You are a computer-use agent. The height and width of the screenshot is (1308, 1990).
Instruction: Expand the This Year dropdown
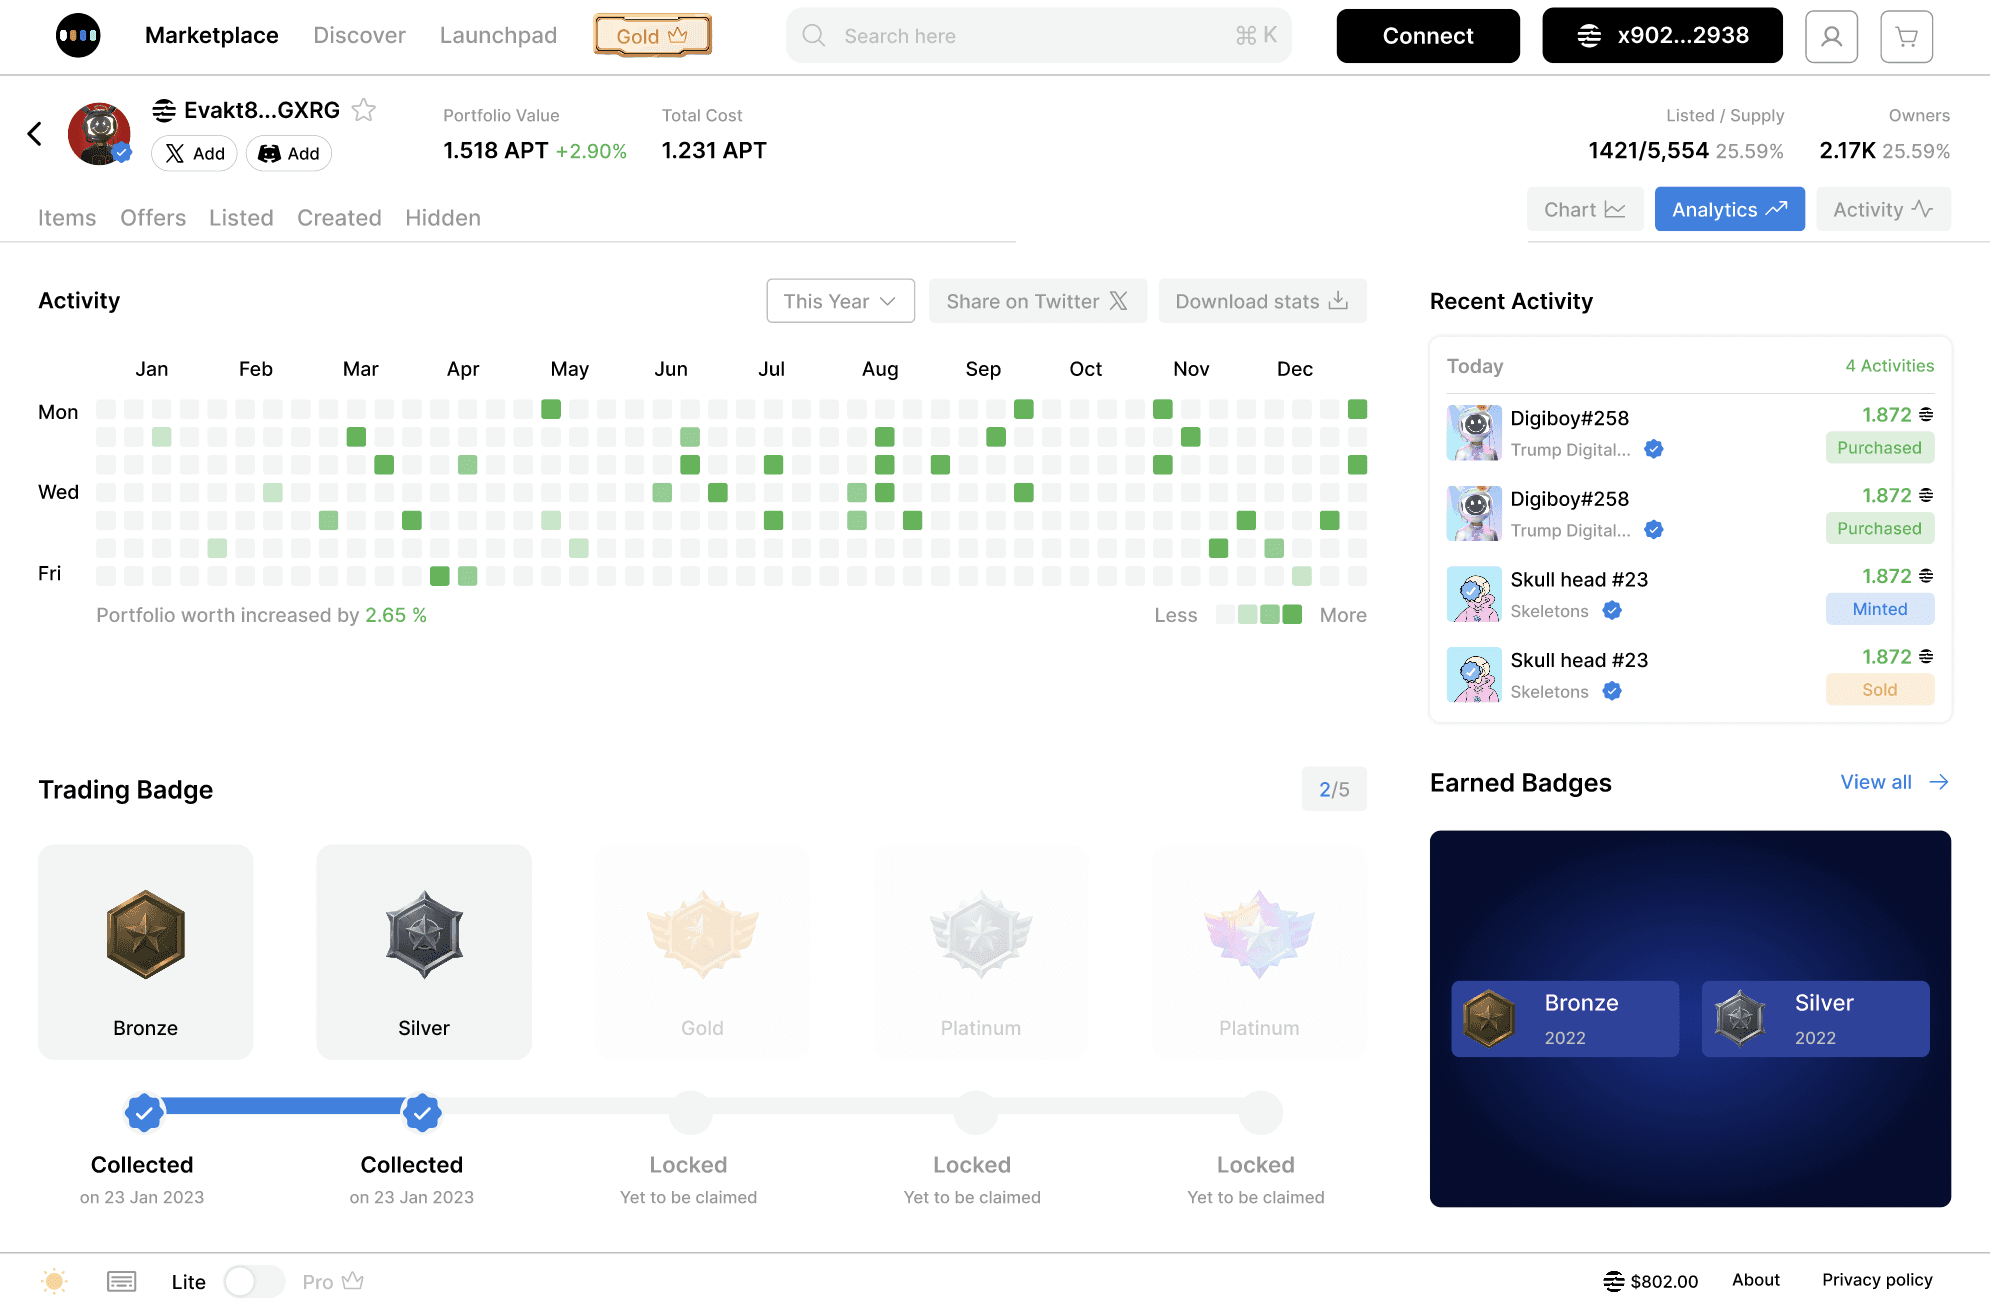pos(840,301)
